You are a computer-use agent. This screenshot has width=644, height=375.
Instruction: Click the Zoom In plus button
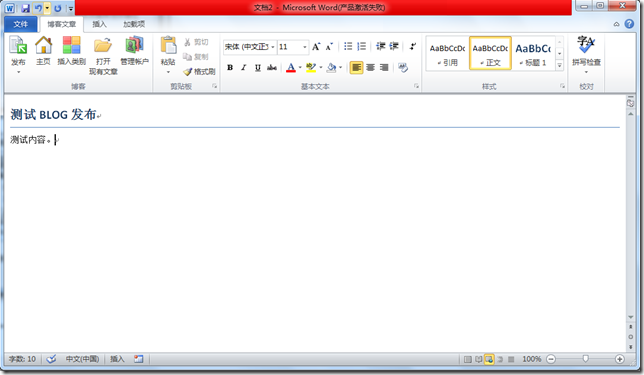(620, 359)
